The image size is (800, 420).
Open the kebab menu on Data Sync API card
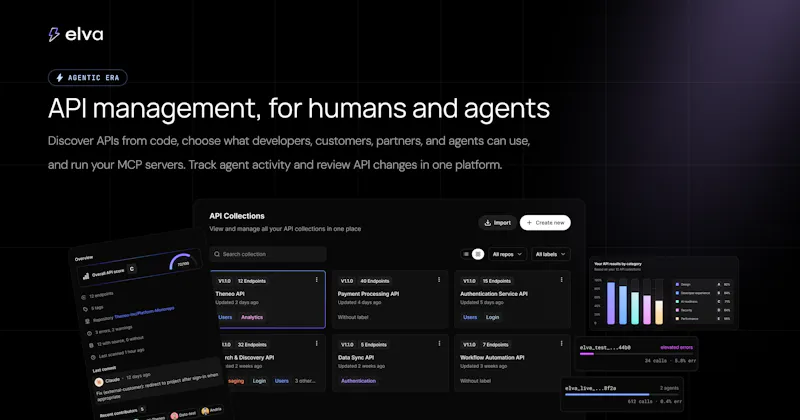[439, 343]
